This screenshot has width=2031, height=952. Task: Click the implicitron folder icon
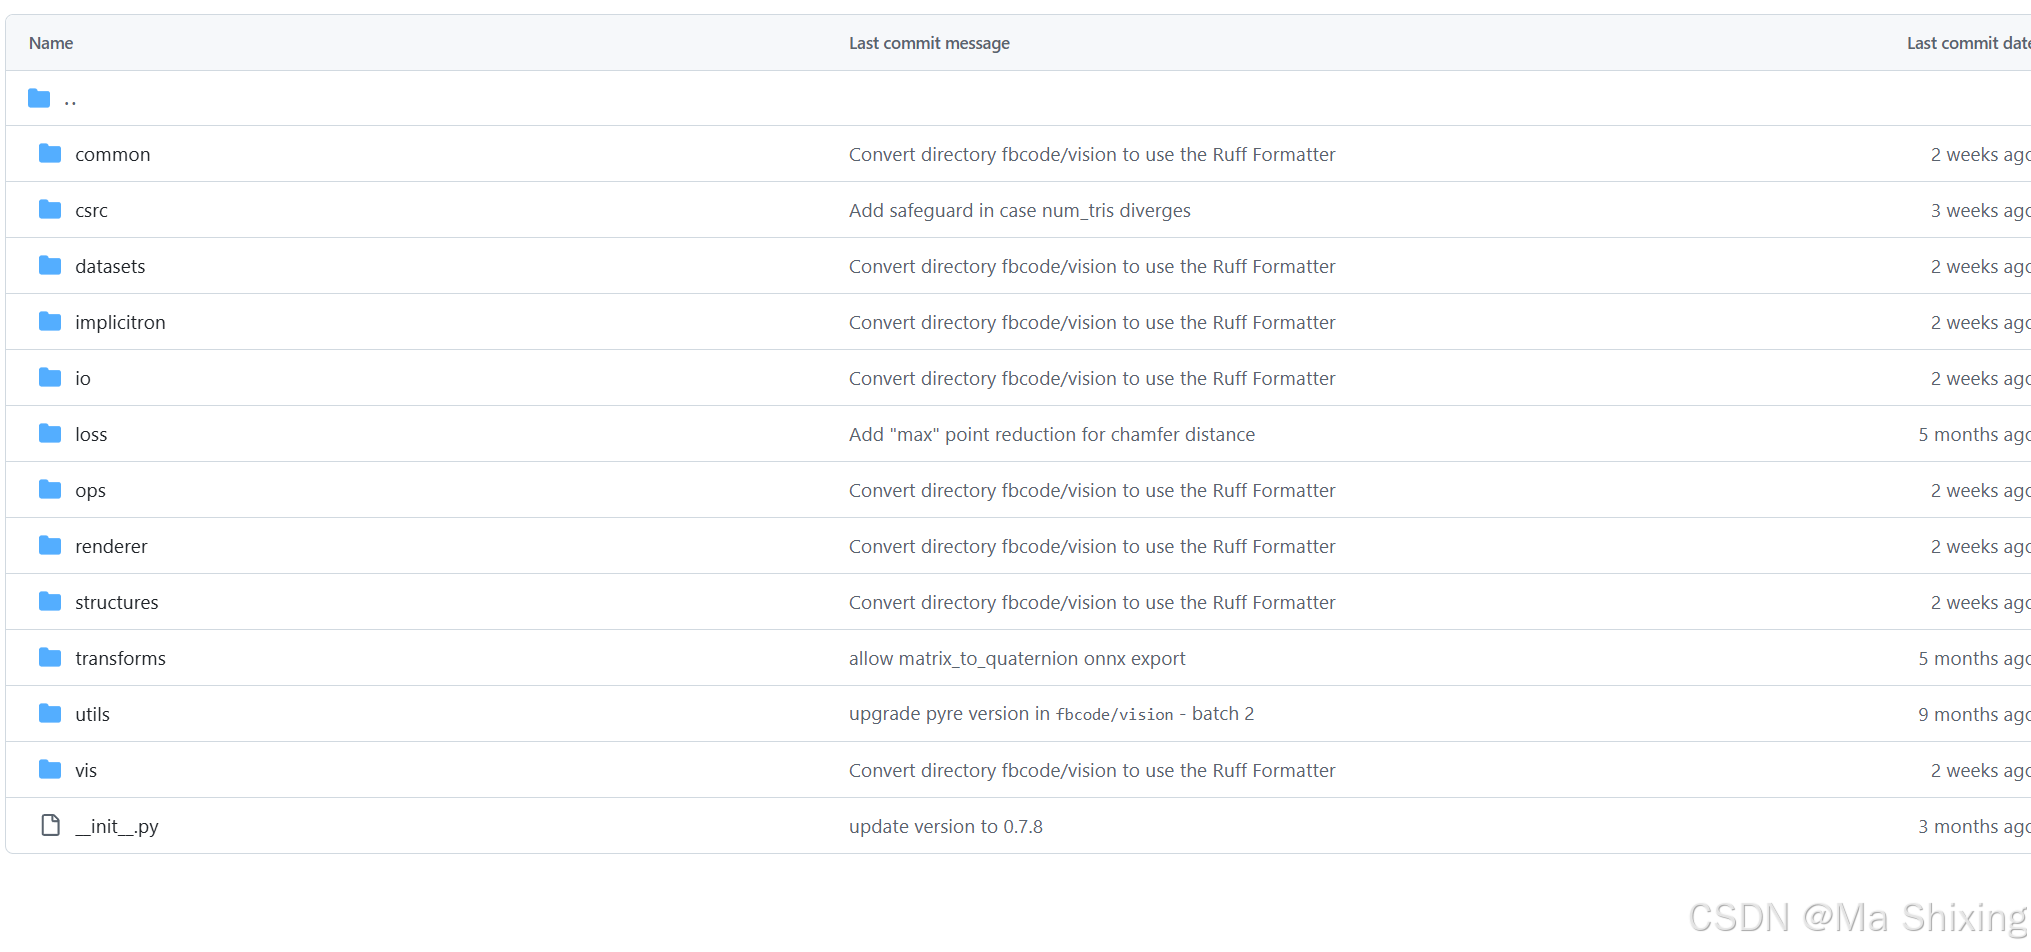(x=50, y=321)
